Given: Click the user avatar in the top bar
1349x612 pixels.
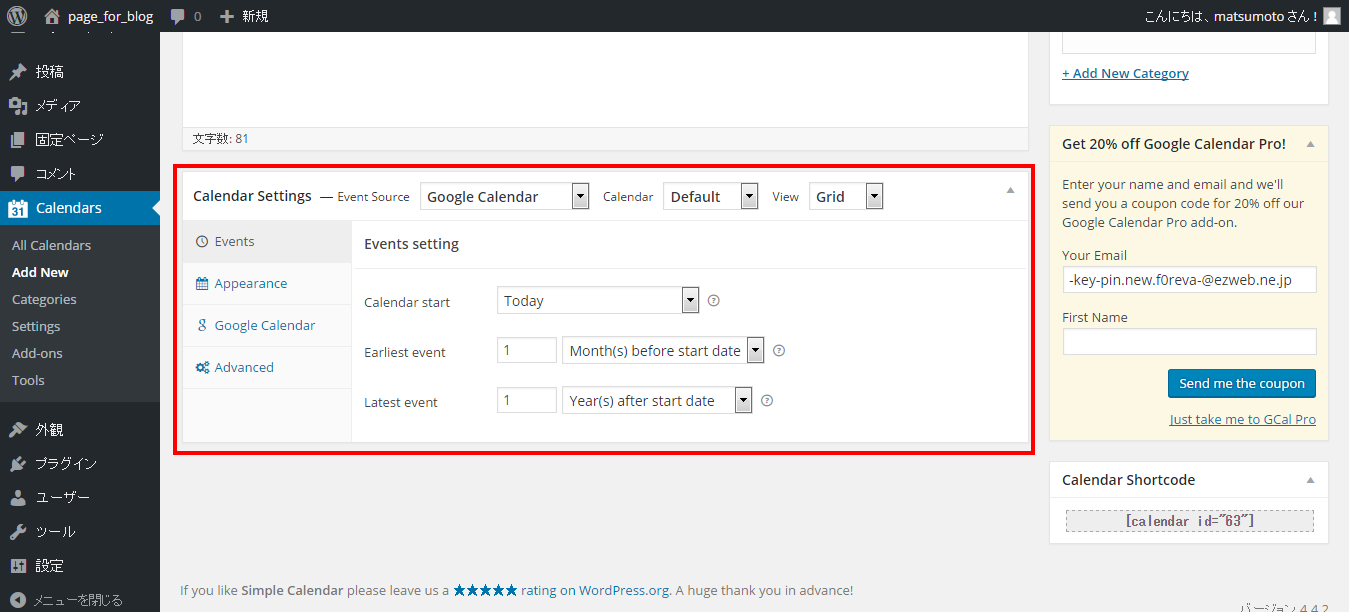Looking at the screenshot, I should point(1331,16).
